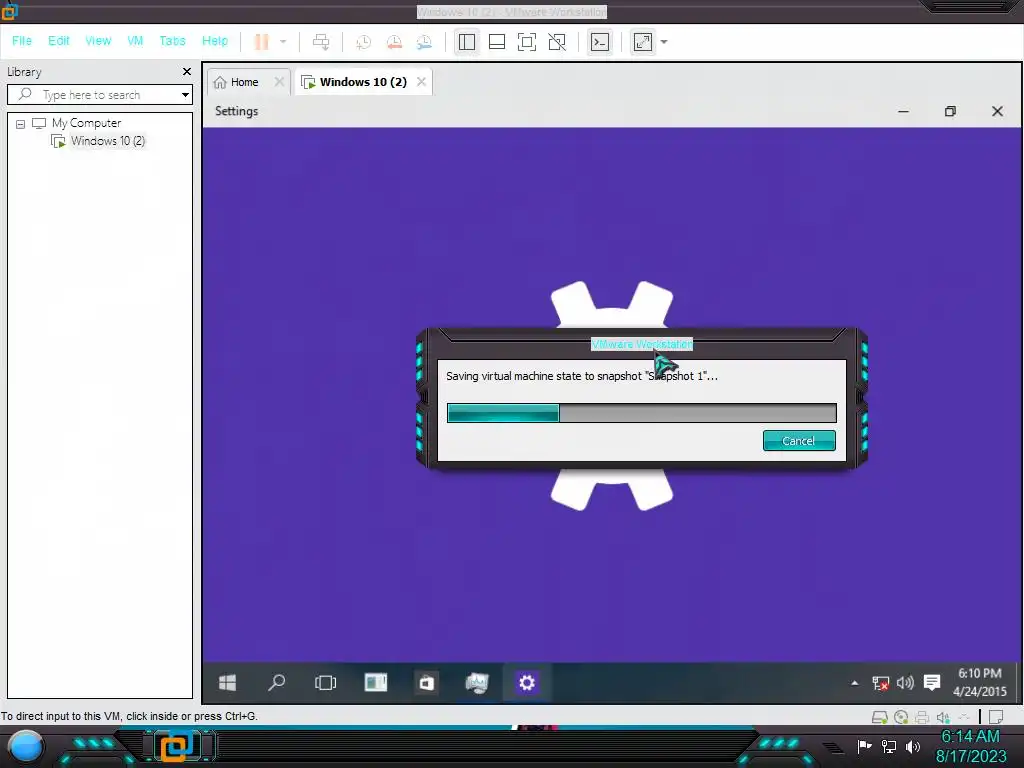Toggle the Library sidebar view icon

466,42
